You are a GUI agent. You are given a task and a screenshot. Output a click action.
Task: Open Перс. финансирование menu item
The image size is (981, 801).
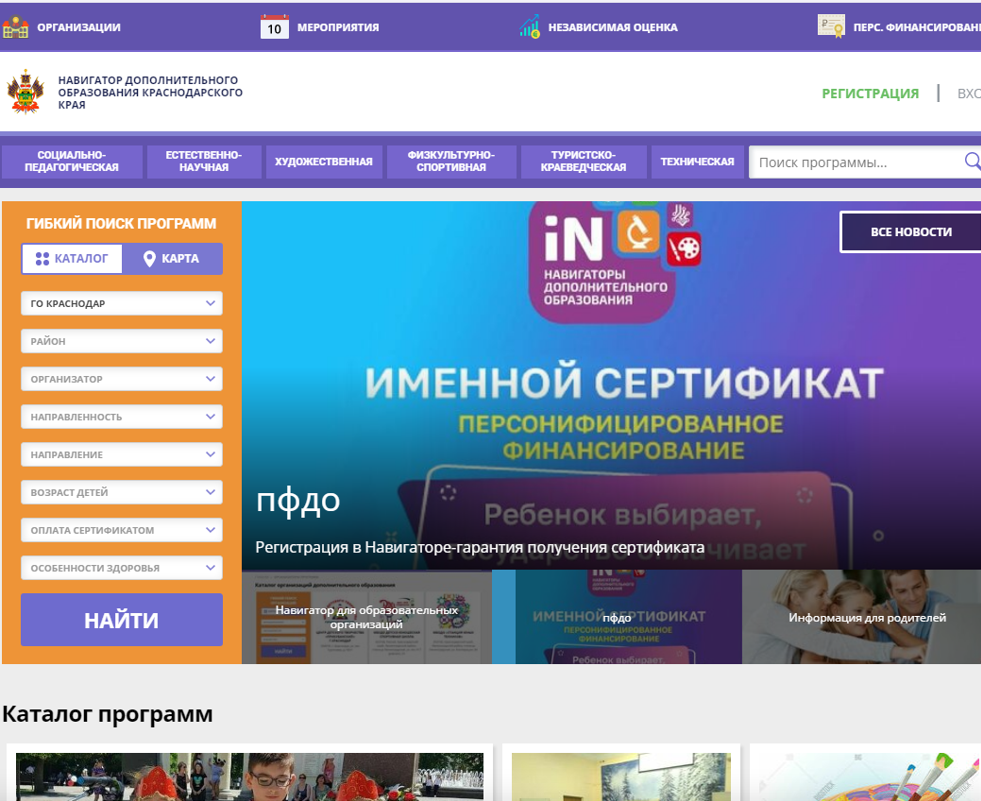tap(917, 27)
